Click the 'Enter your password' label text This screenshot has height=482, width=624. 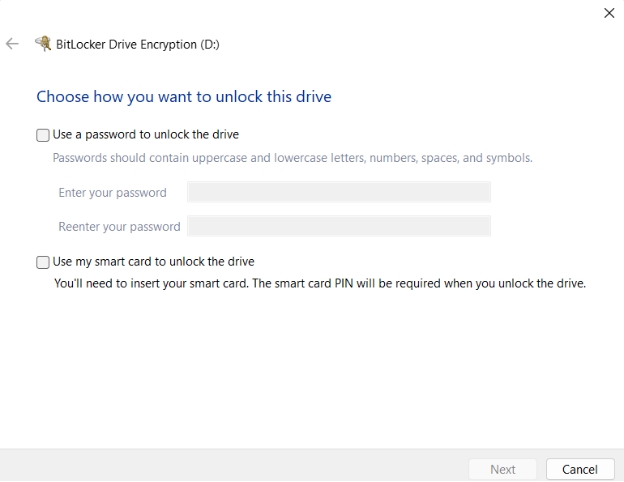click(x=112, y=192)
